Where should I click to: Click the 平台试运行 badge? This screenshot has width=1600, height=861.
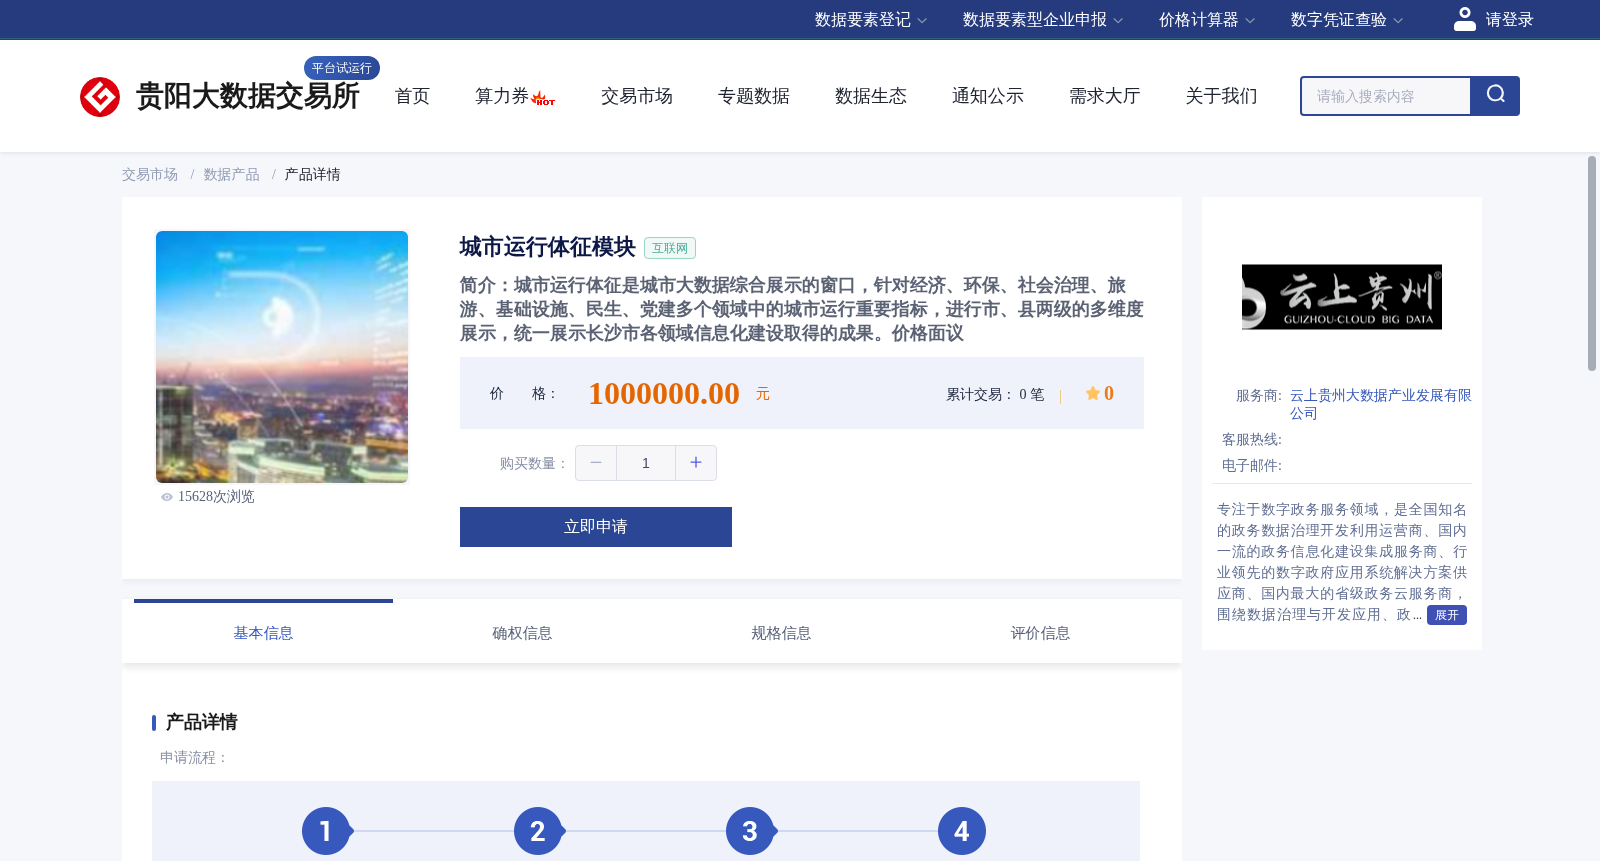pyautogui.click(x=342, y=68)
